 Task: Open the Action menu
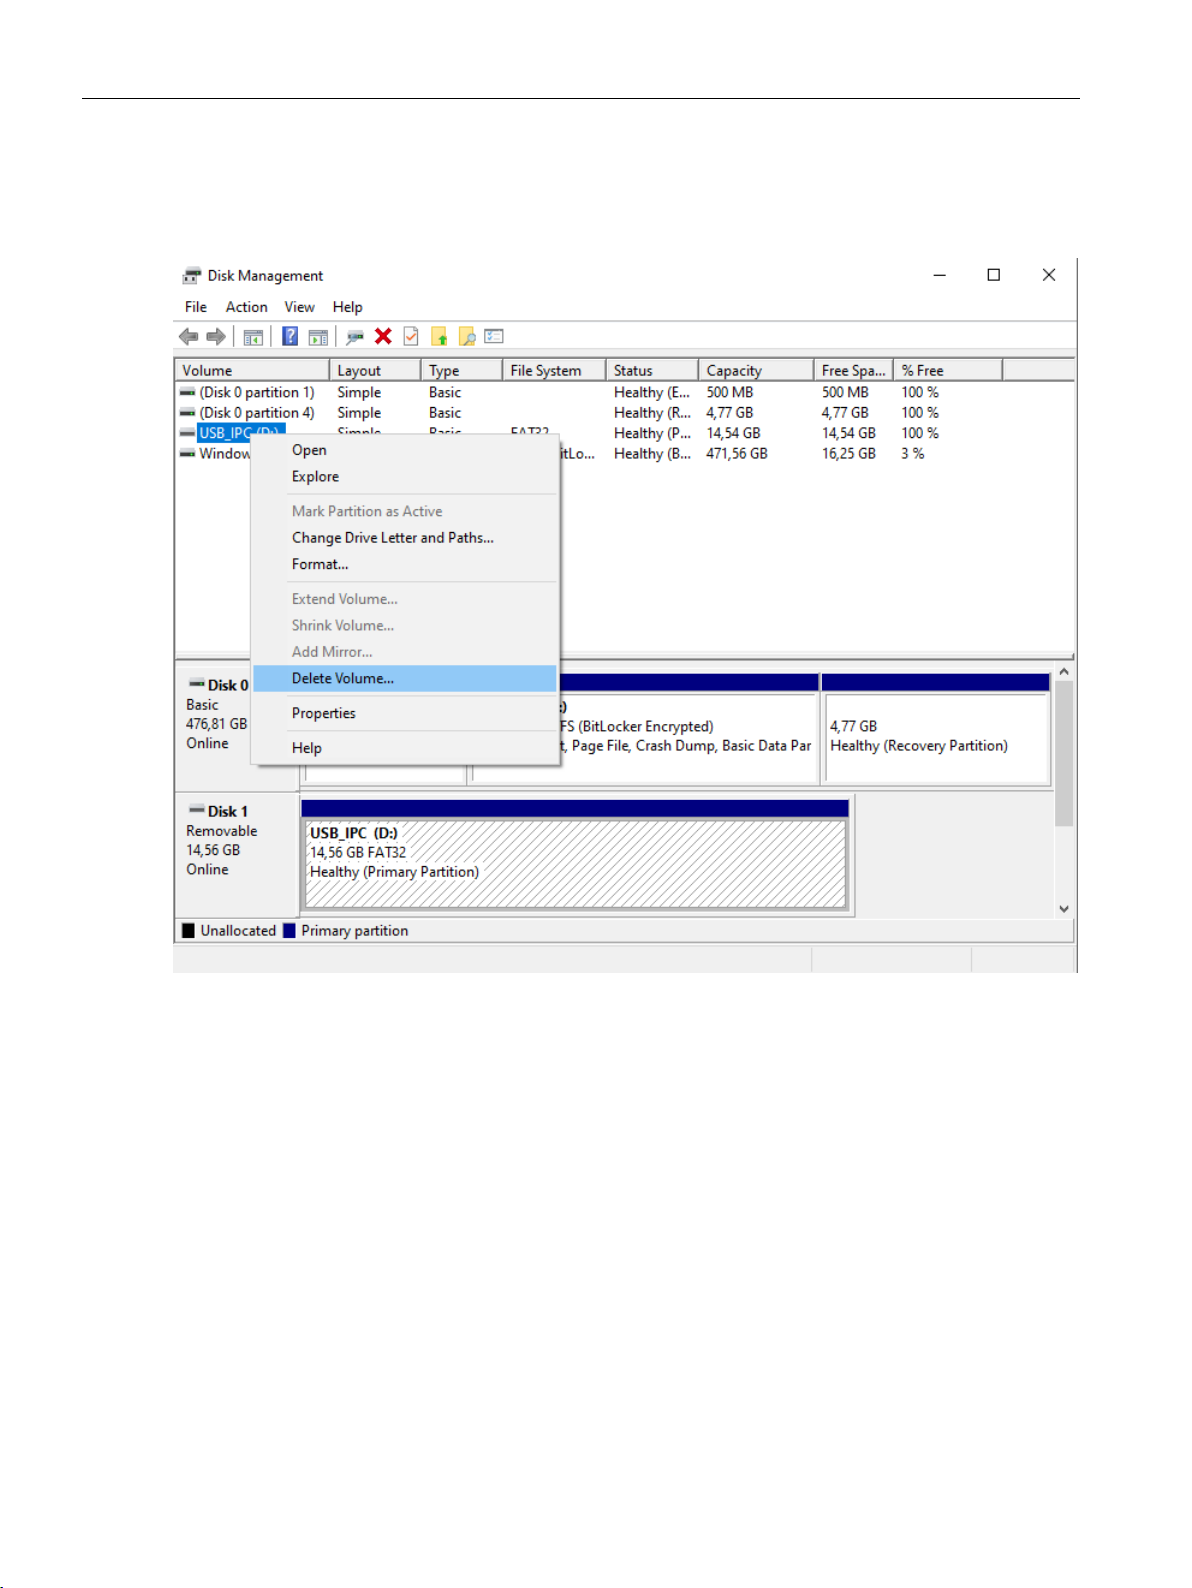[246, 307]
